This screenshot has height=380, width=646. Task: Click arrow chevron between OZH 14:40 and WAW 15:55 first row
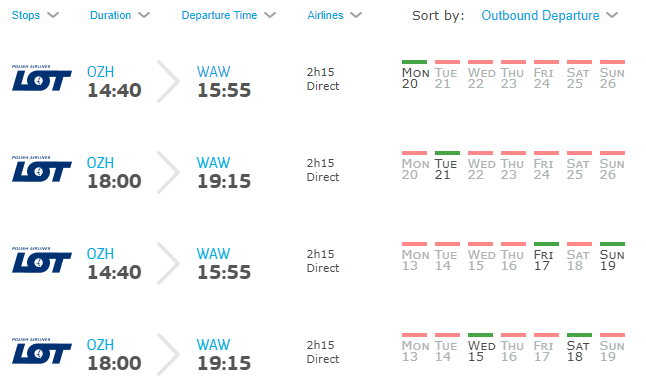pos(168,81)
